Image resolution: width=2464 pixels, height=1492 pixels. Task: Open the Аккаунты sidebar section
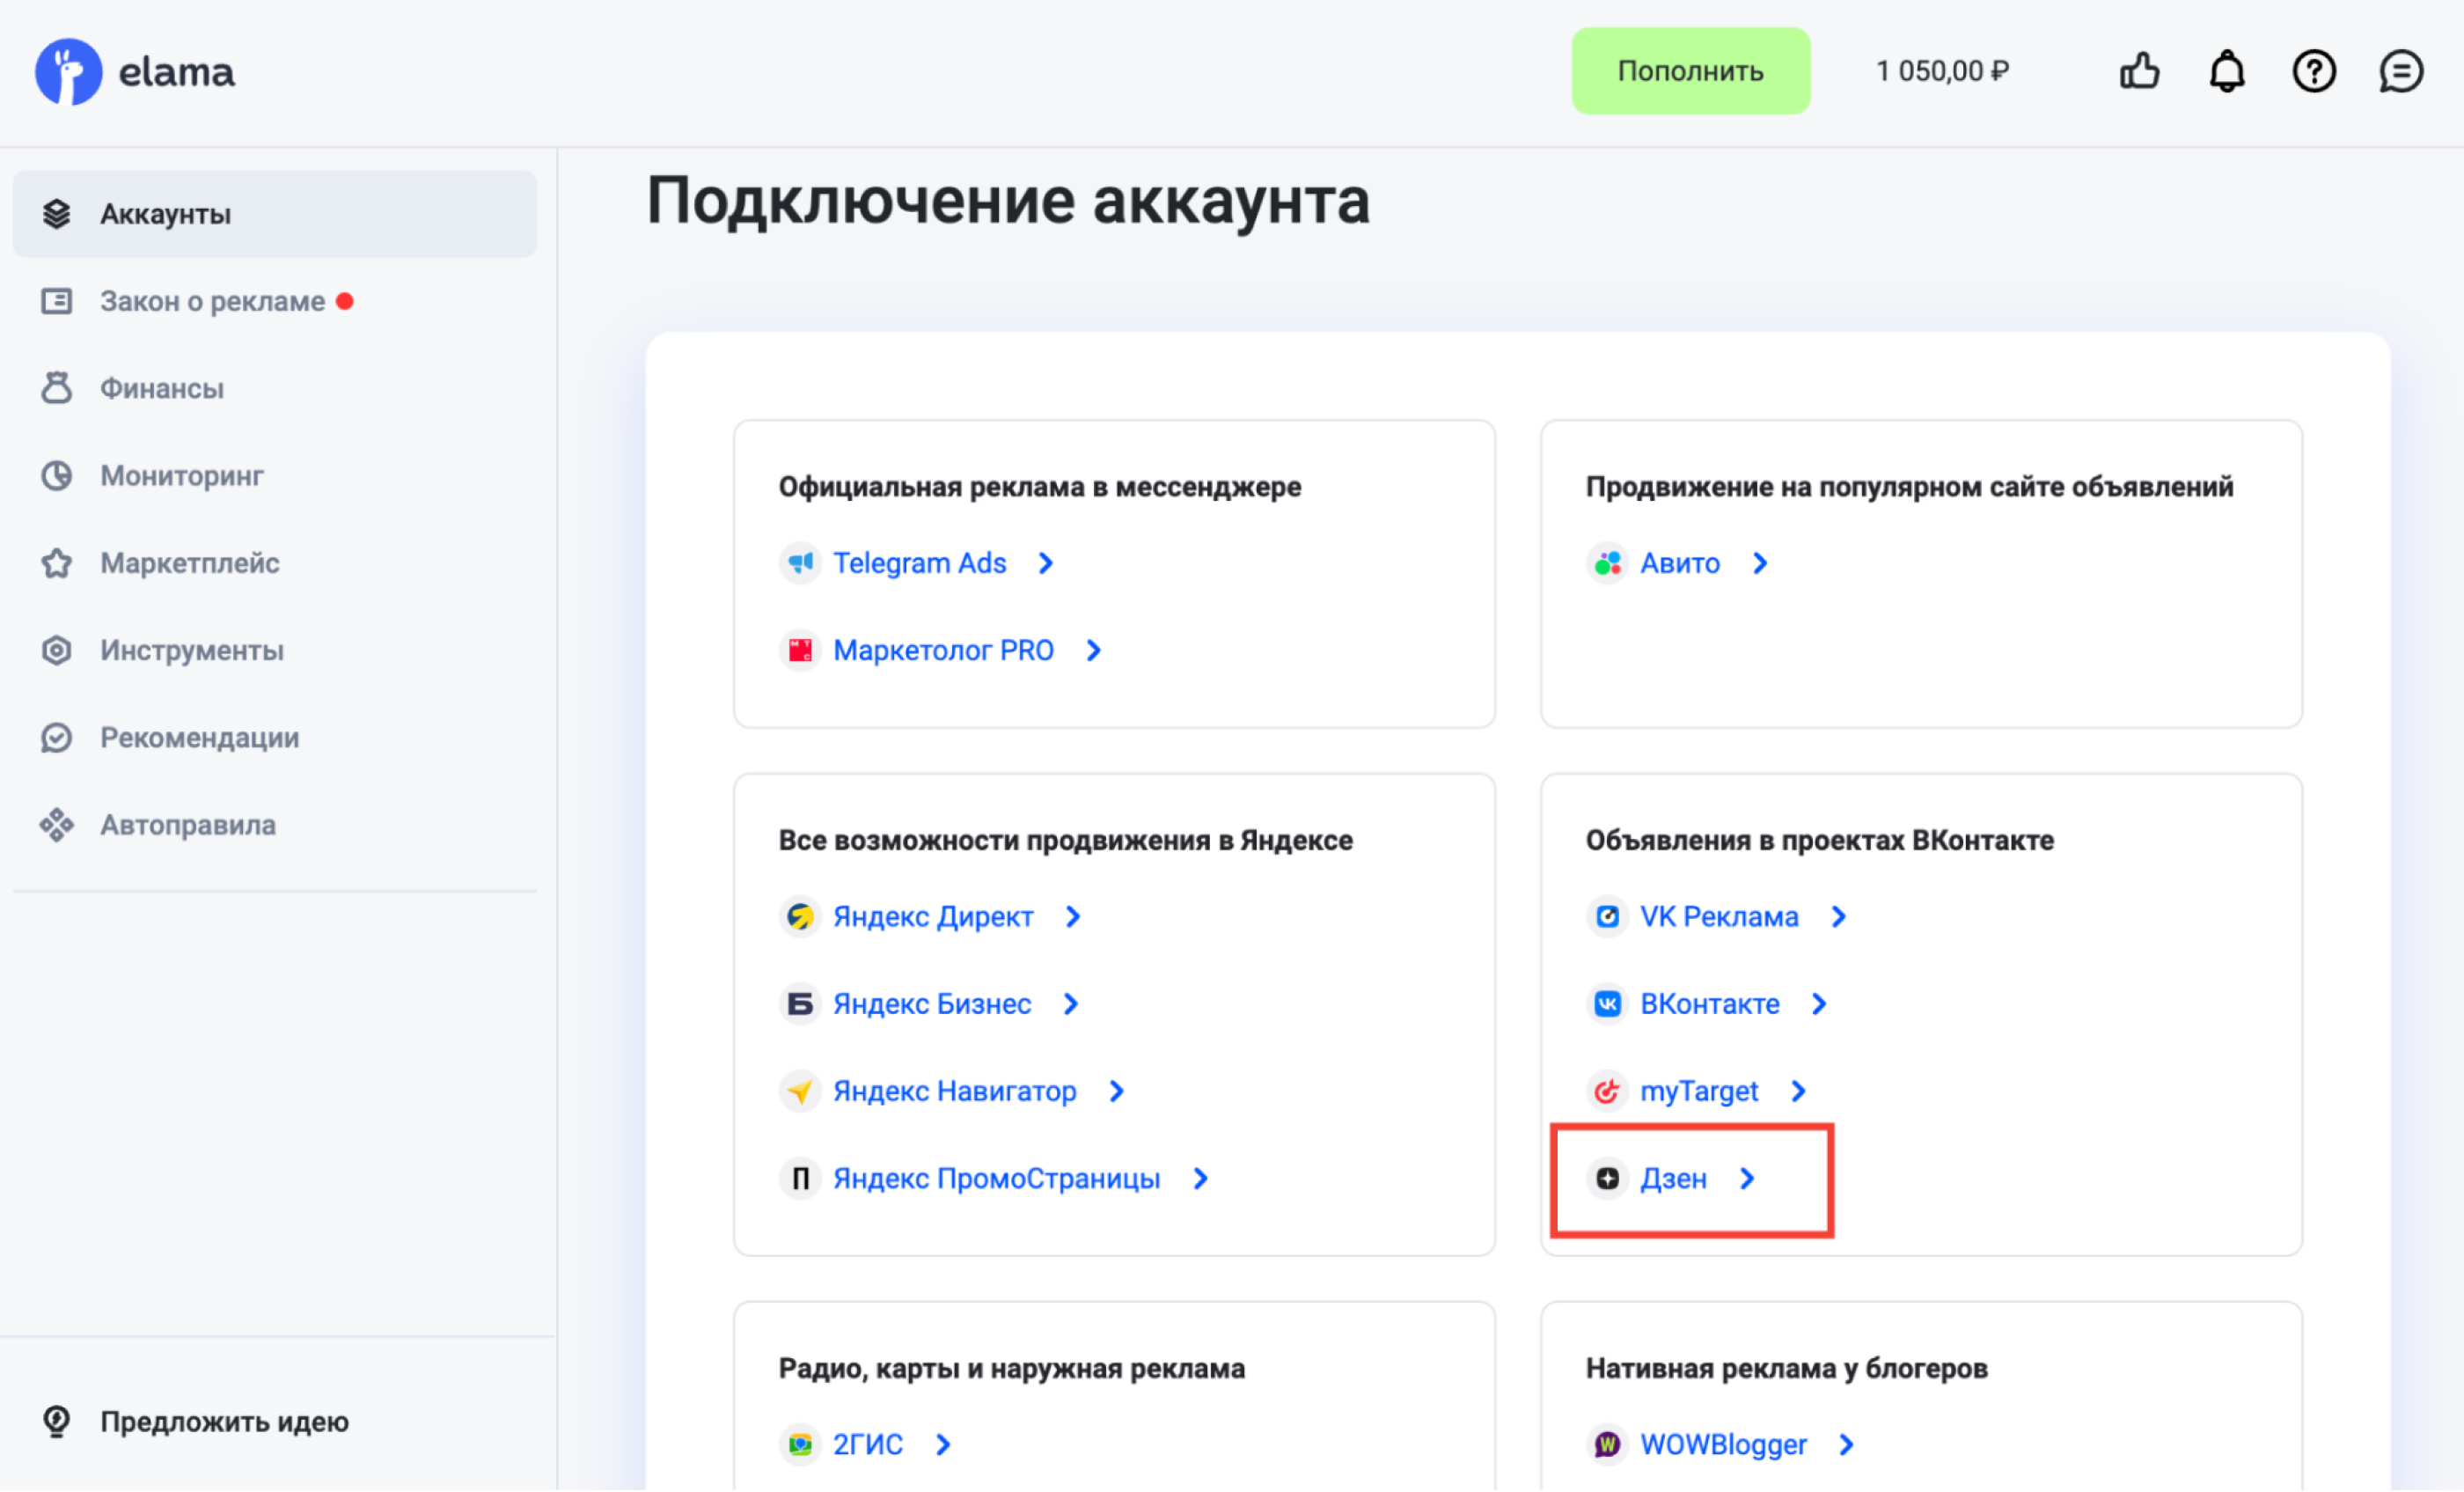[x=275, y=214]
